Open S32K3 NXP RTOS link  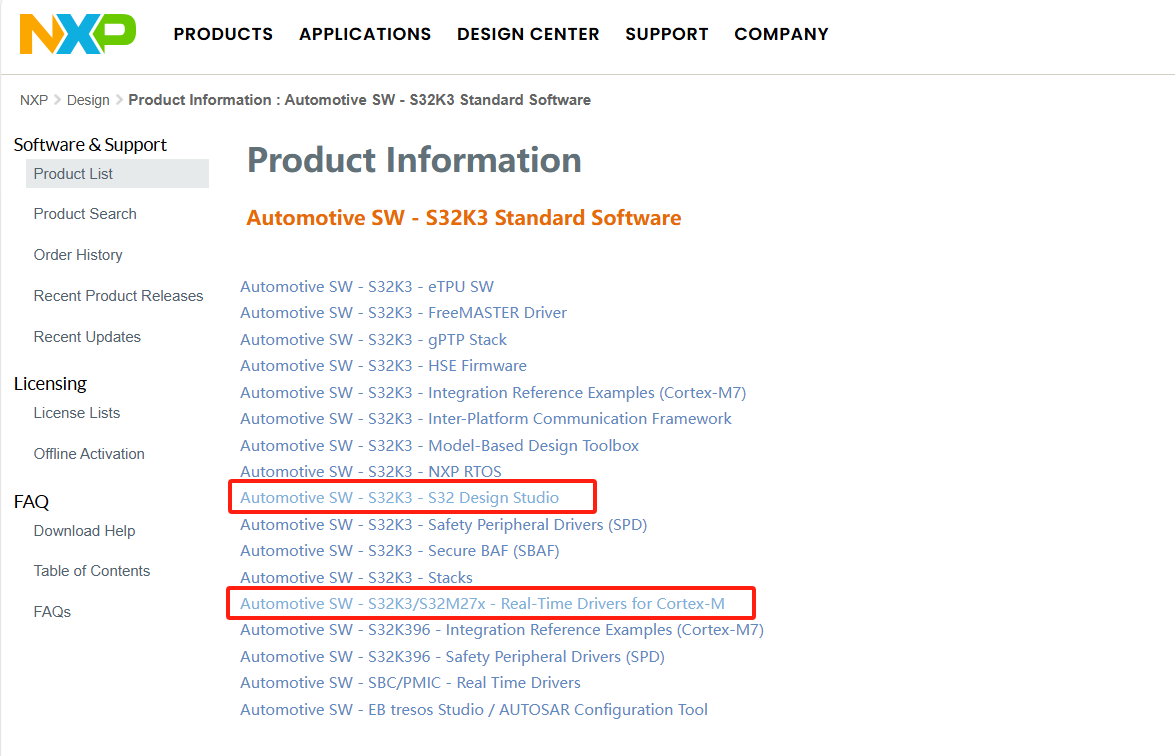371,471
